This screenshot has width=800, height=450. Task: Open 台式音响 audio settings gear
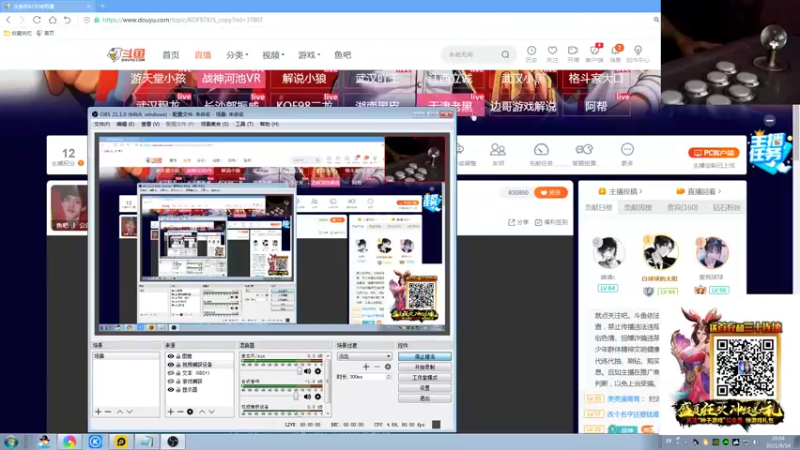click(x=318, y=396)
